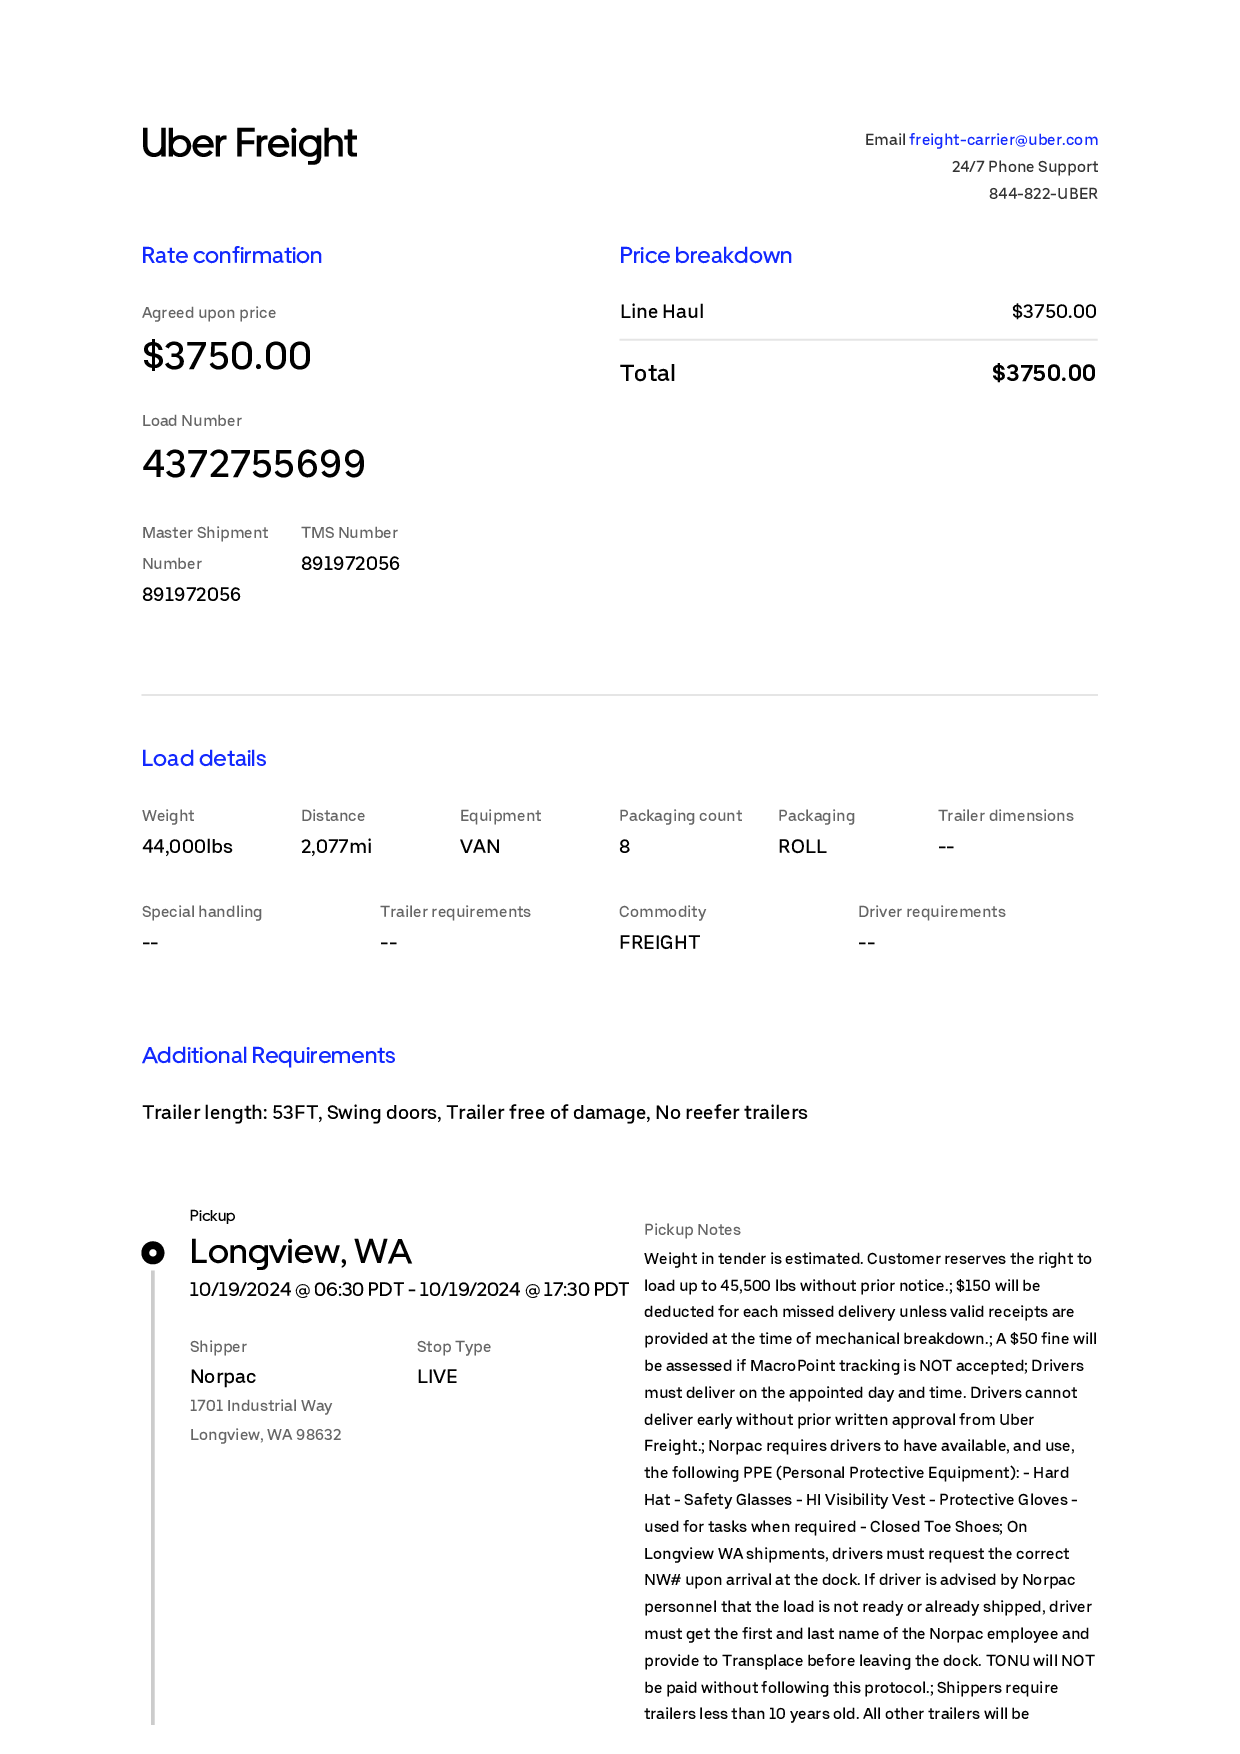The height and width of the screenshot is (1754, 1240).
Task: Click the Additional Requirements heading
Action: pos(269,1055)
